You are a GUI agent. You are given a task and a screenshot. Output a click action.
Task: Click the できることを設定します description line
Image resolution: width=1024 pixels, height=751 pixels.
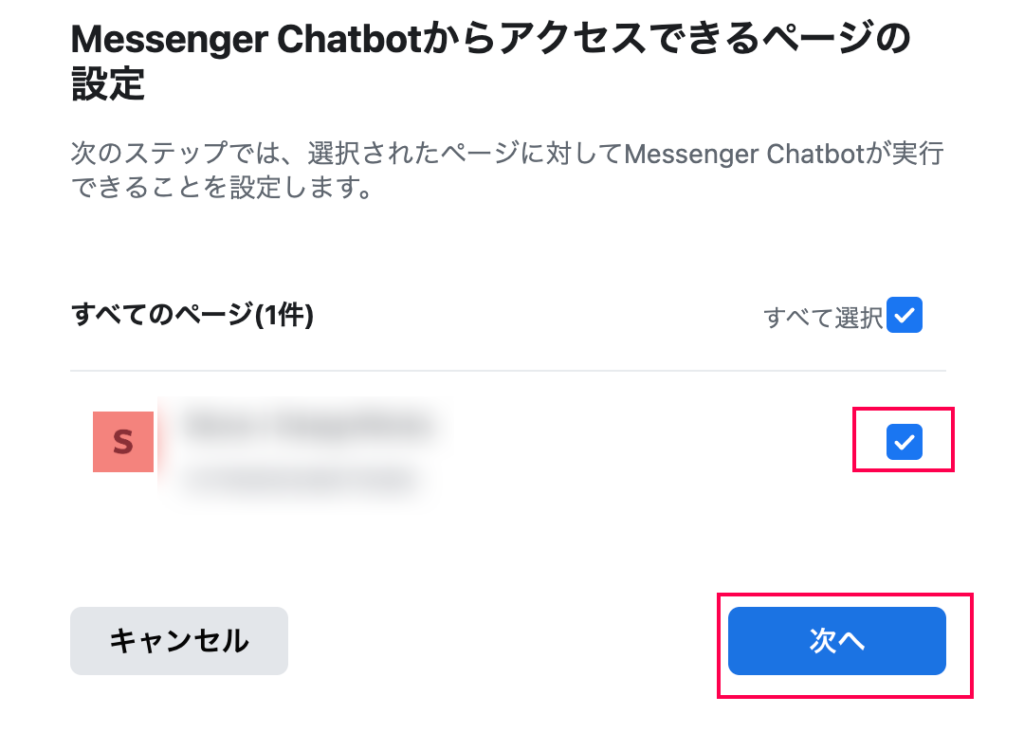coord(222,187)
